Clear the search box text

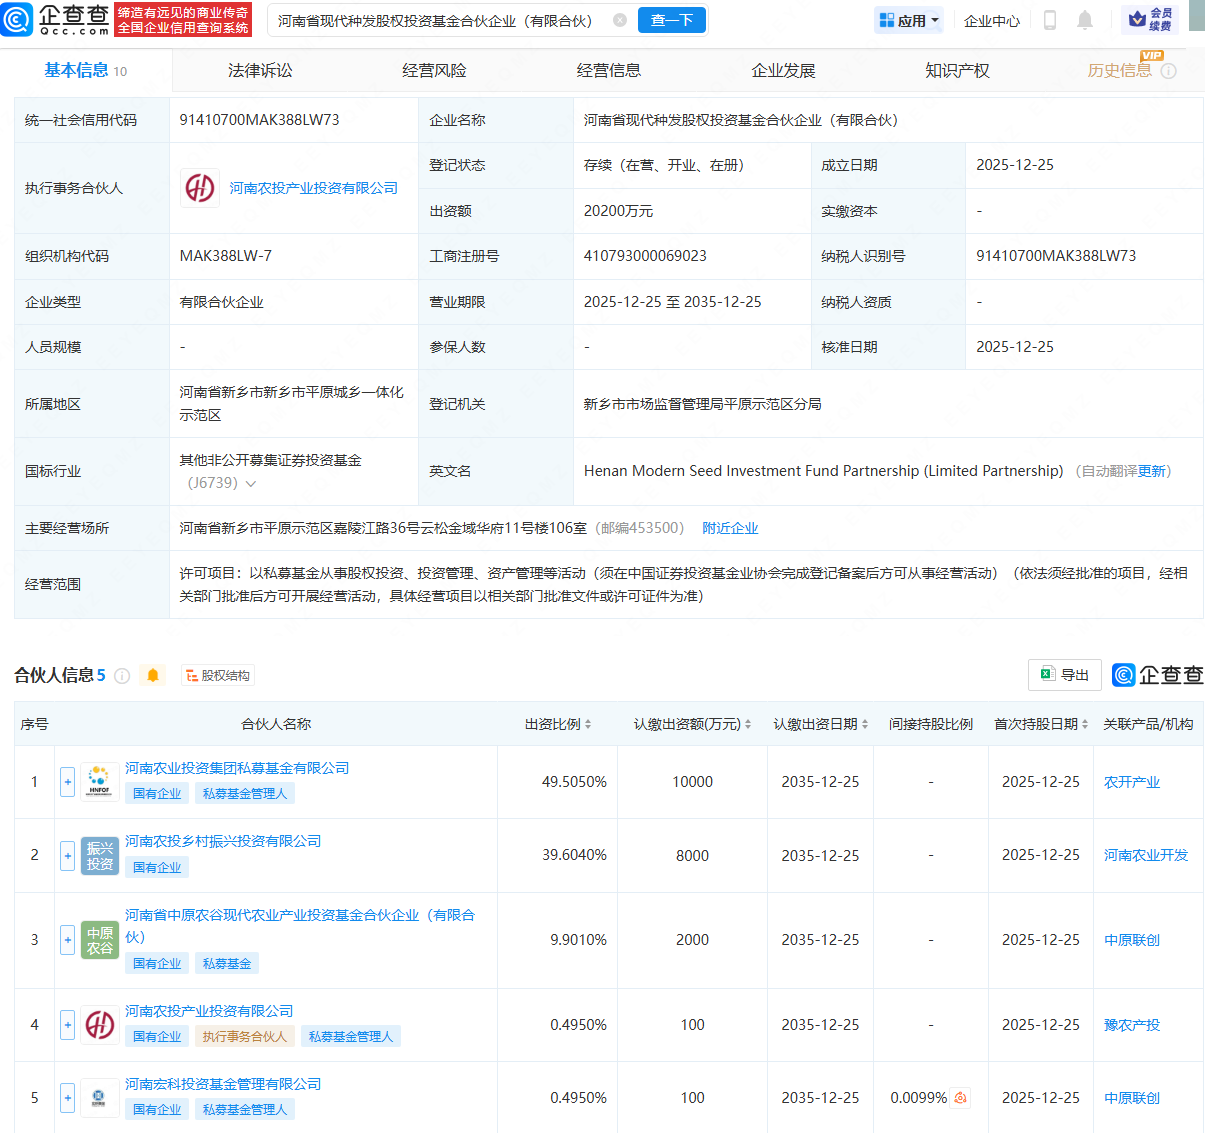click(x=620, y=20)
